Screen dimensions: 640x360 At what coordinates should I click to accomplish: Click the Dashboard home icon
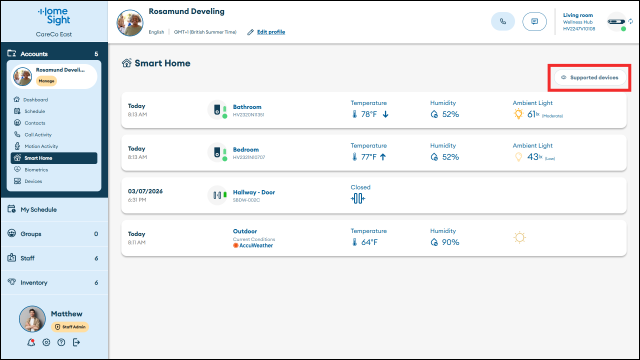17,99
